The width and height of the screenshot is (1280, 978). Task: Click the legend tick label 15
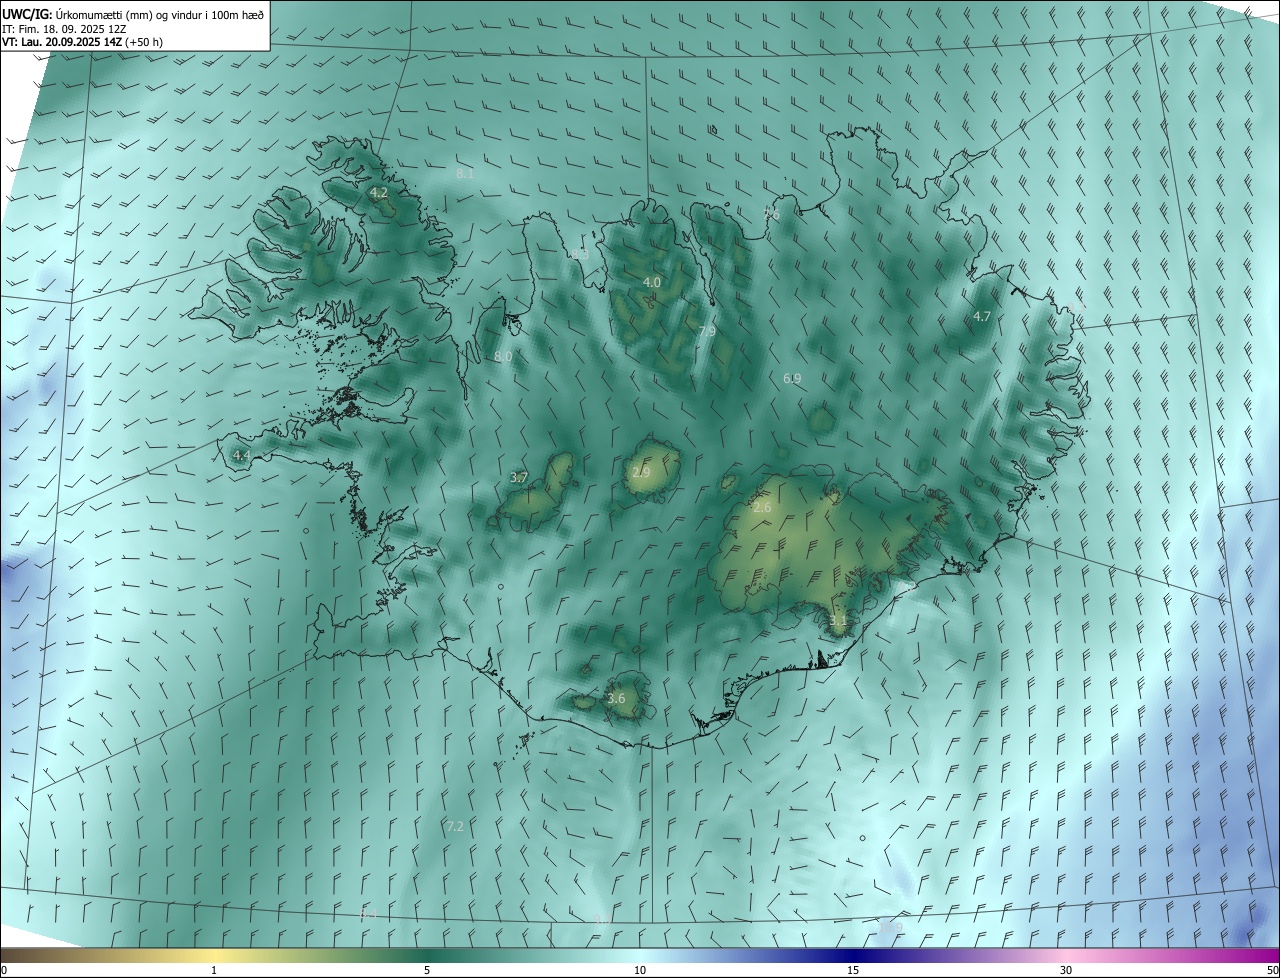tap(853, 970)
